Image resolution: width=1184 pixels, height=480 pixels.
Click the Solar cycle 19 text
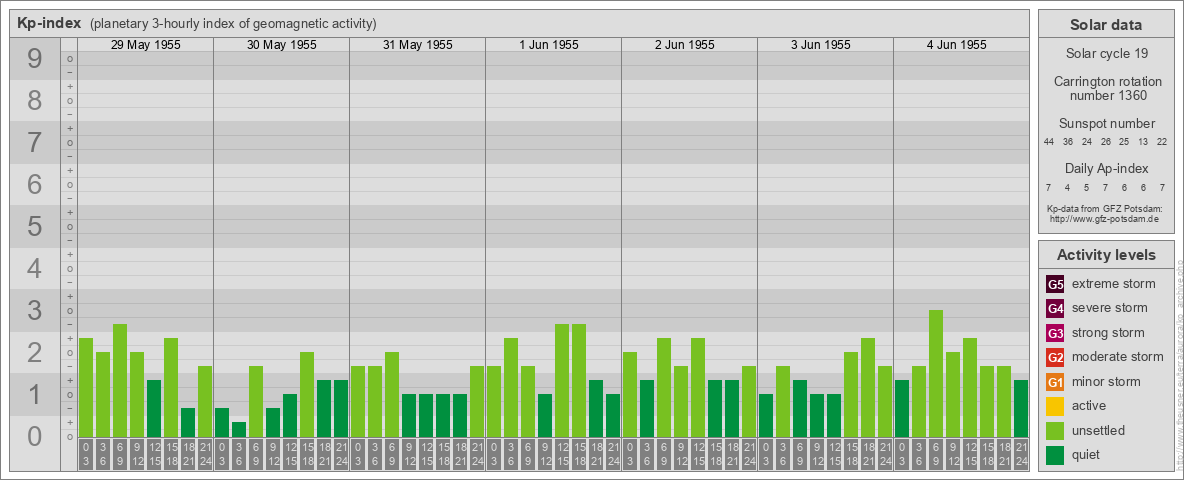tap(1106, 54)
